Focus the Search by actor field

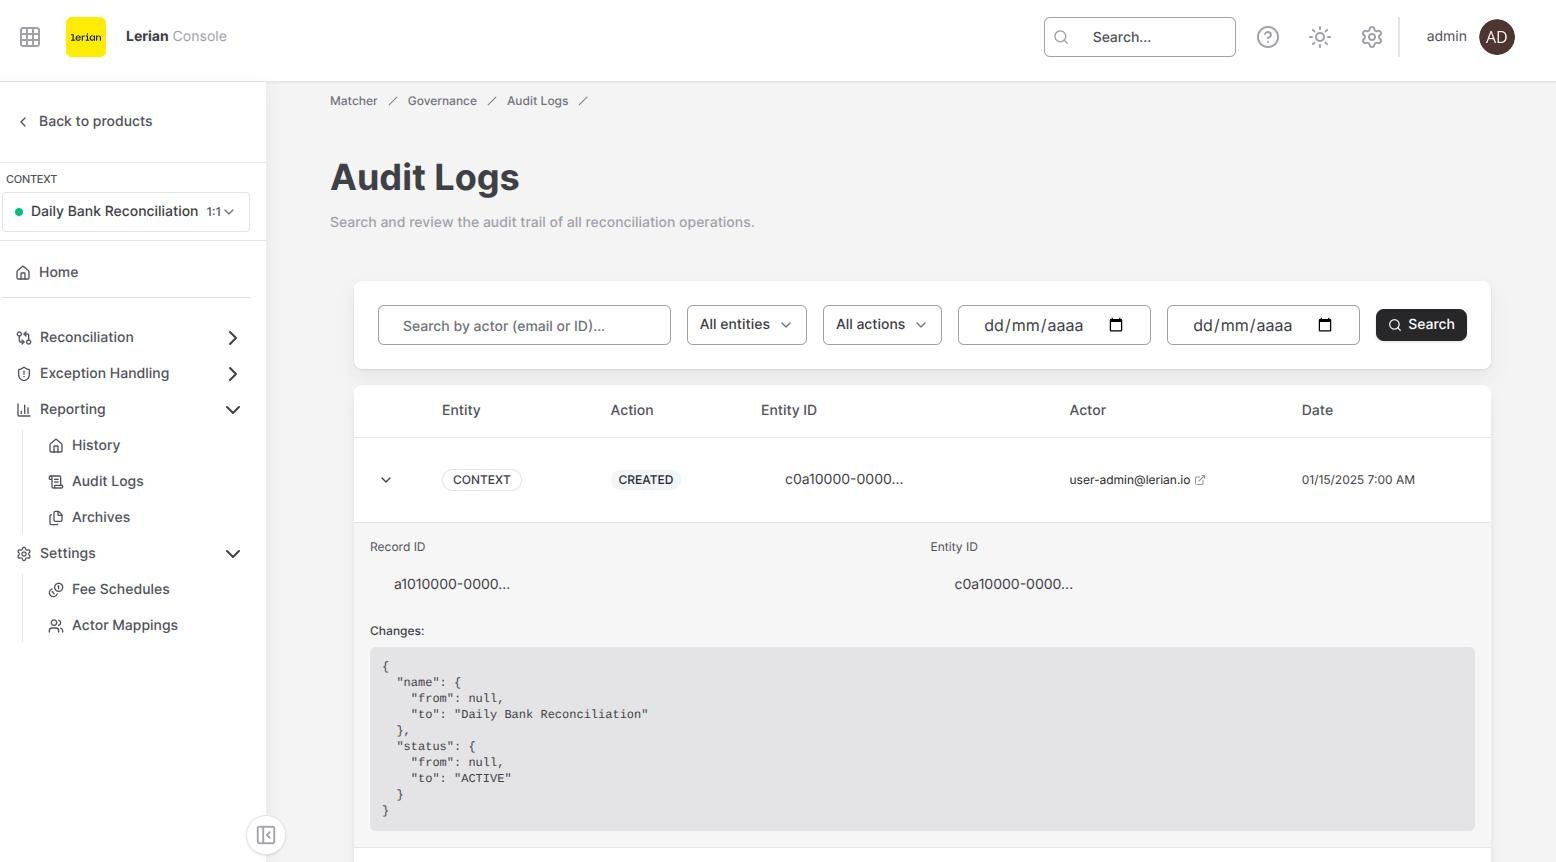(524, 325)
